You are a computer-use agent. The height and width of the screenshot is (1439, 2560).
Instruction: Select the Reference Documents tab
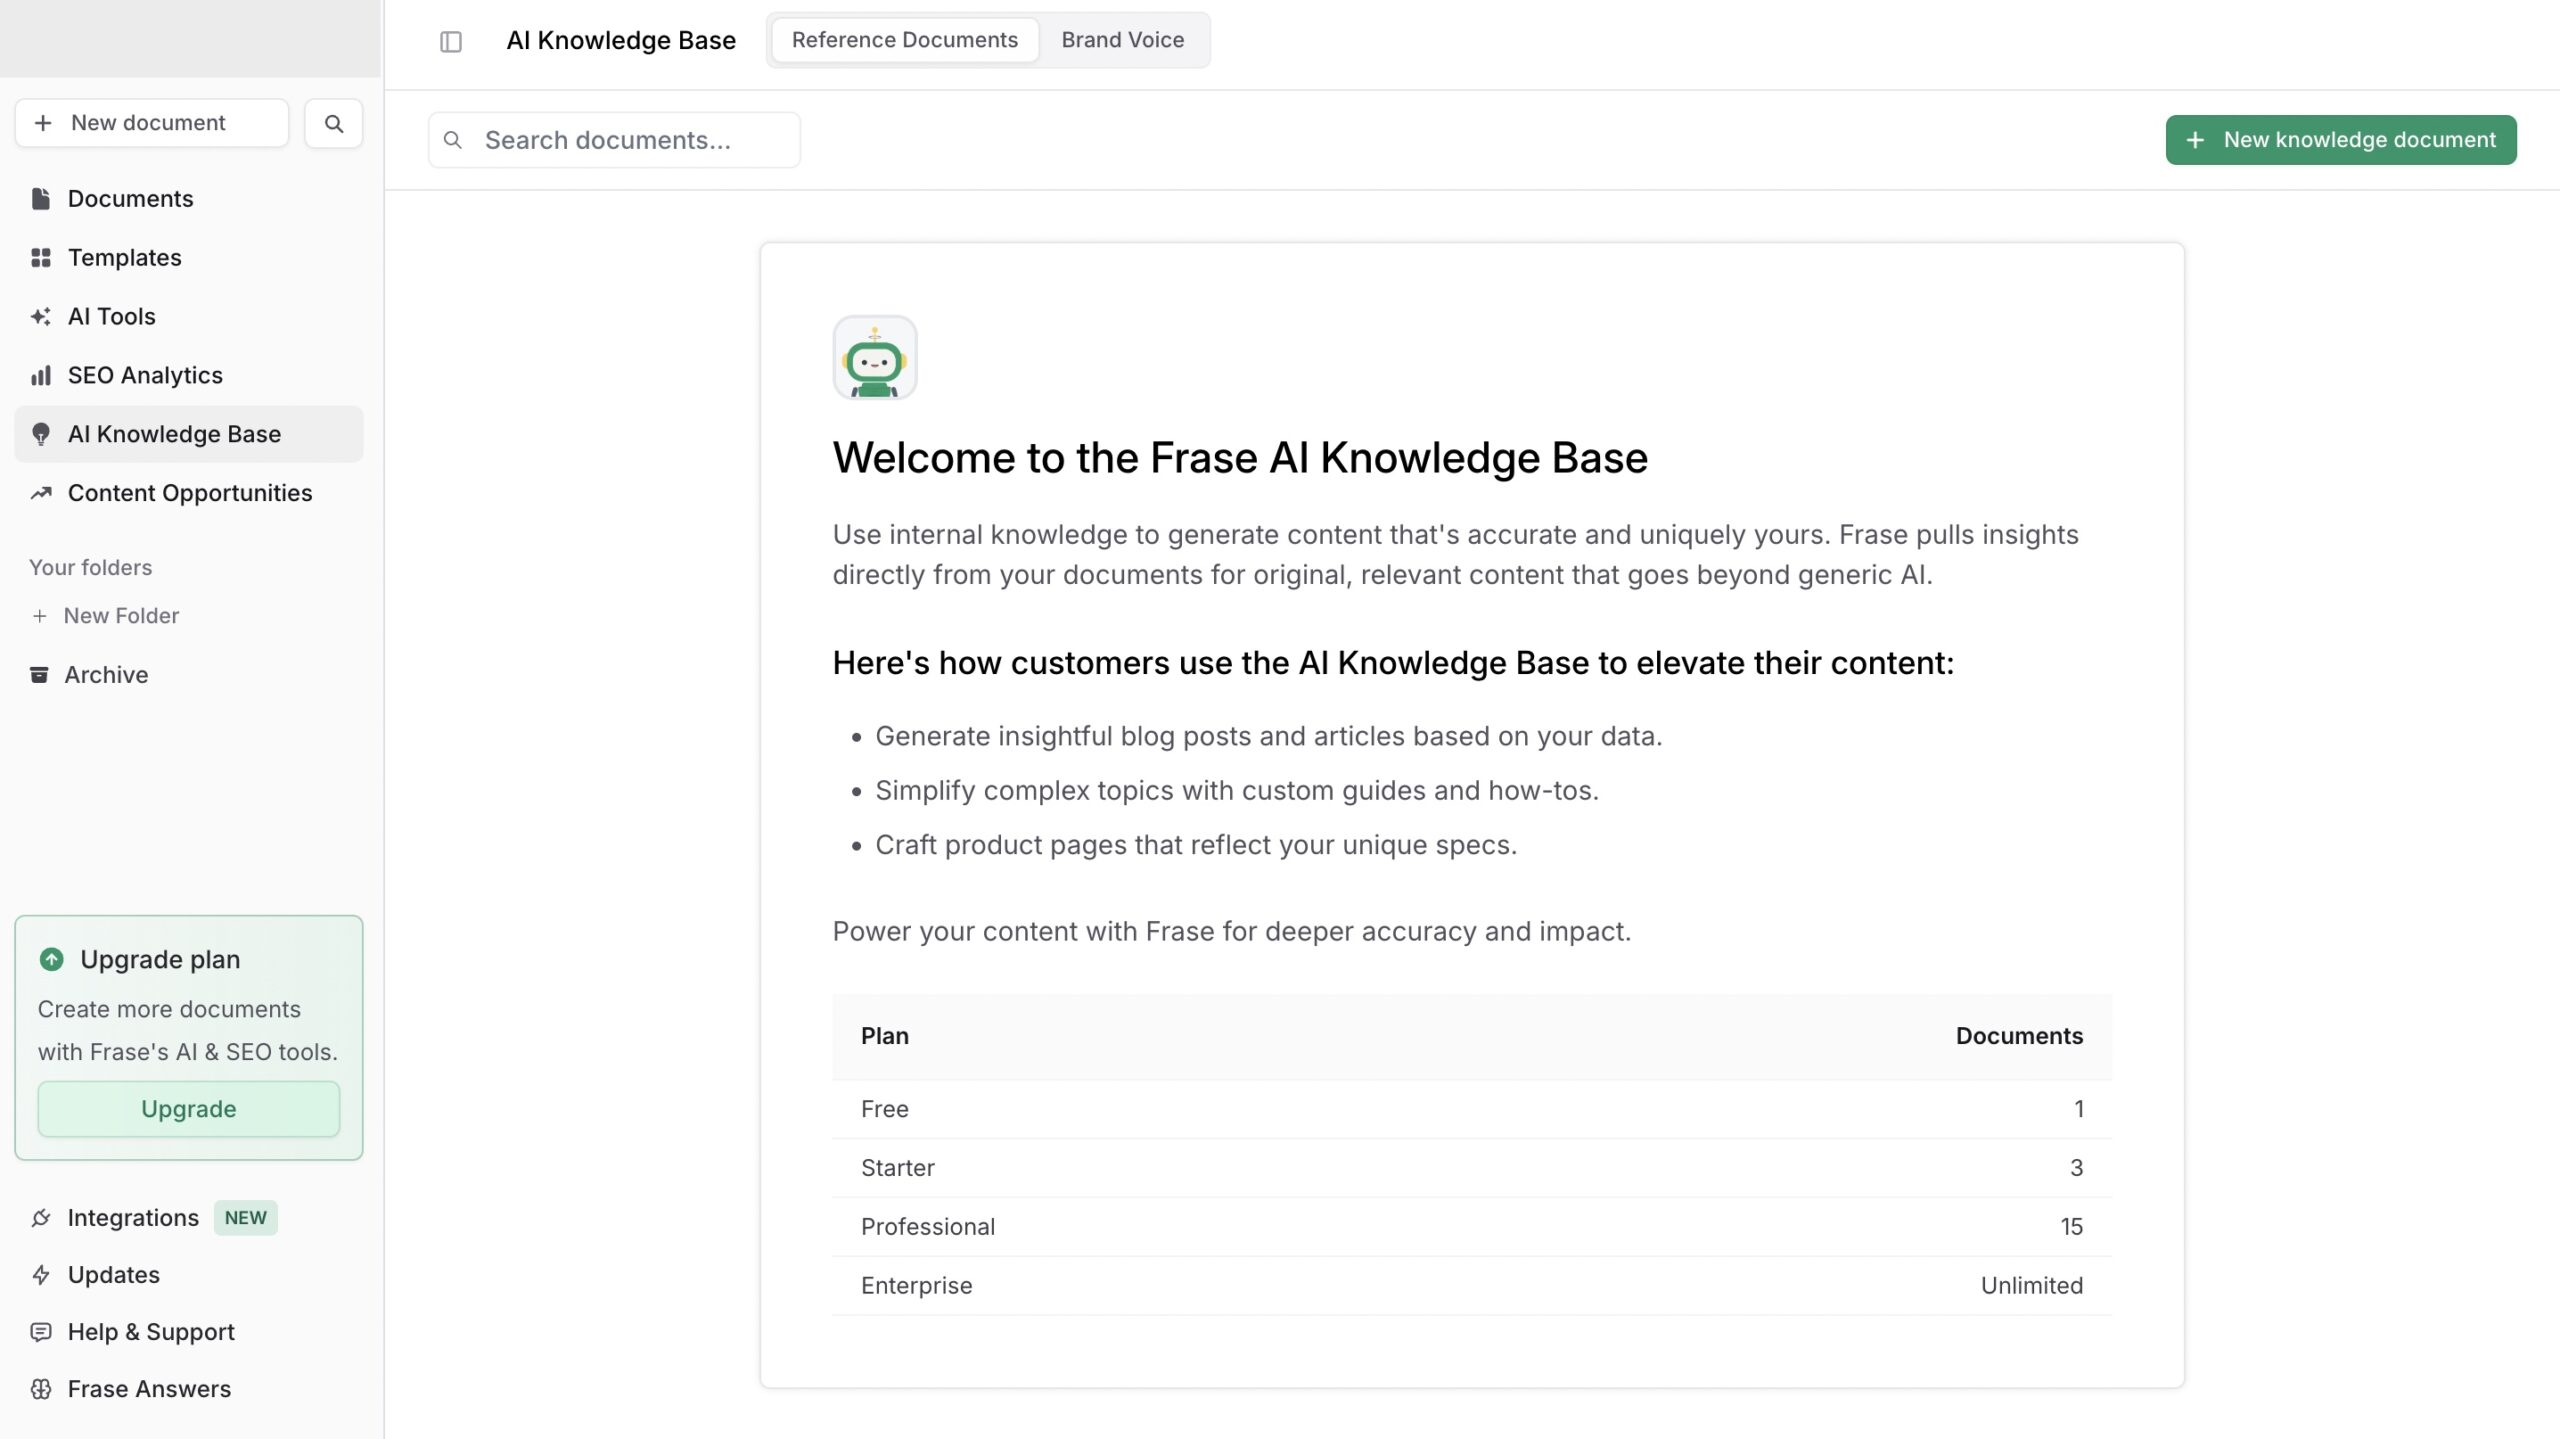[x=905, y=40]
